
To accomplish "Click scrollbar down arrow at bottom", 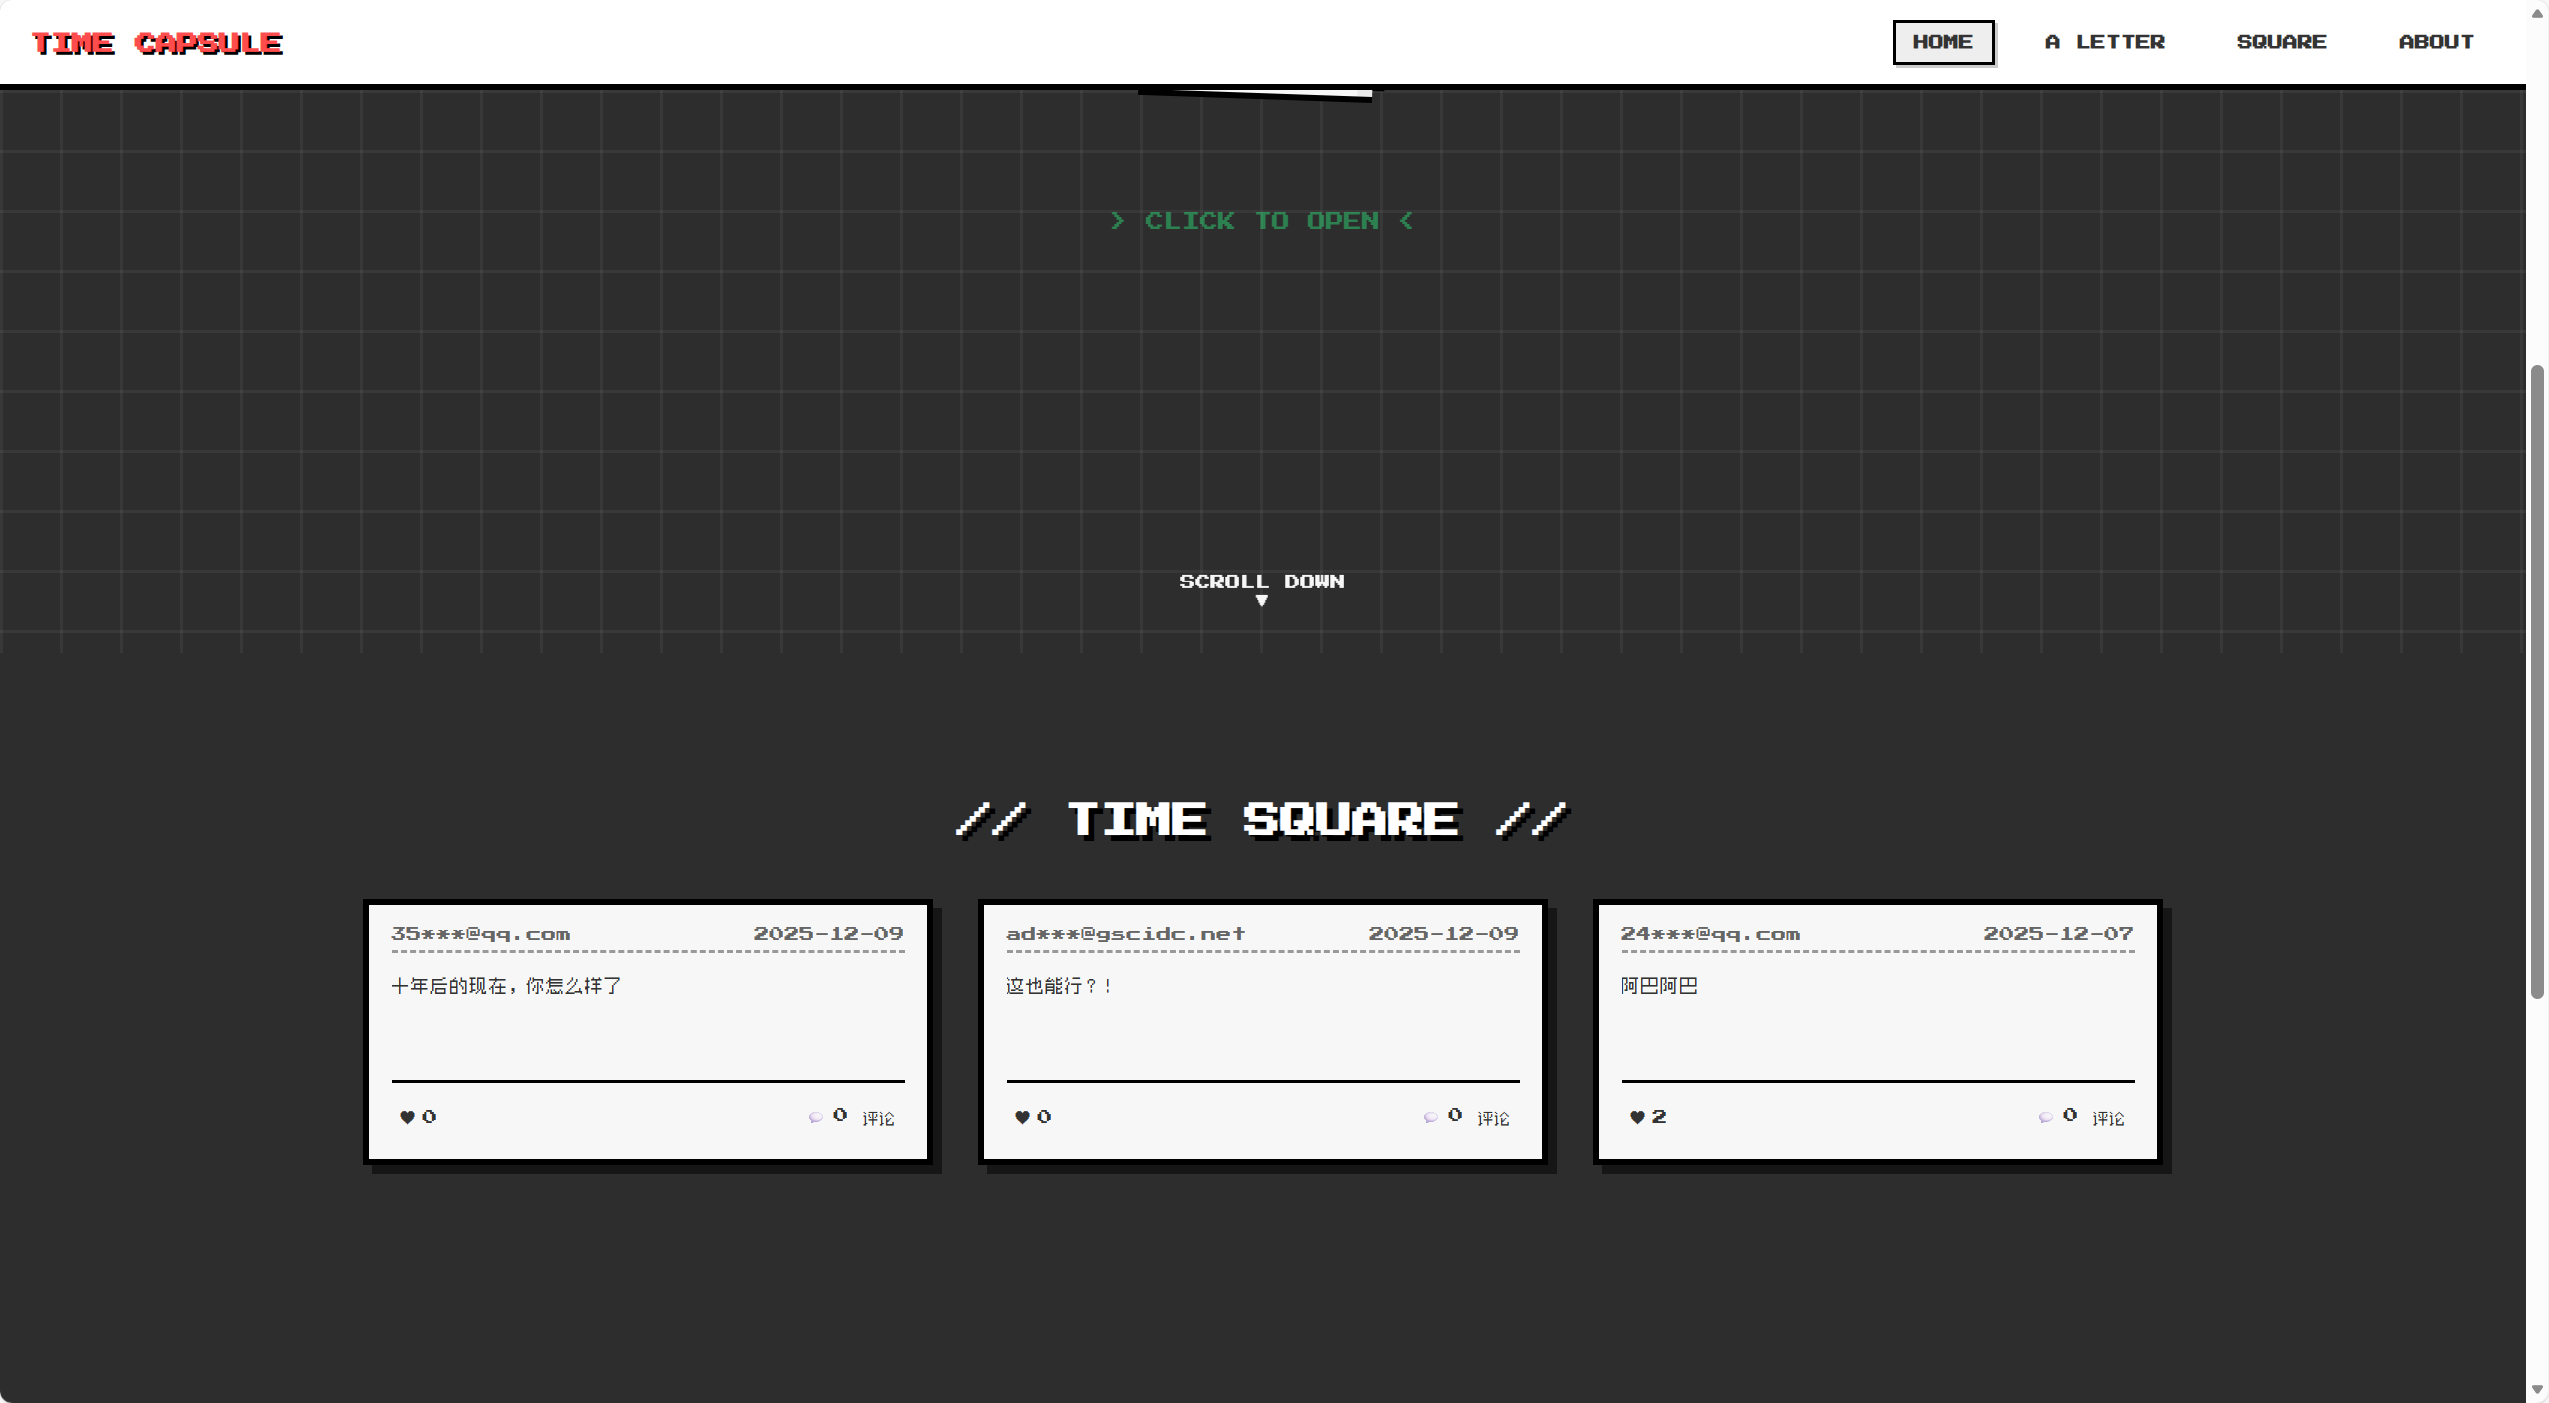I will pos(2537,1390).
